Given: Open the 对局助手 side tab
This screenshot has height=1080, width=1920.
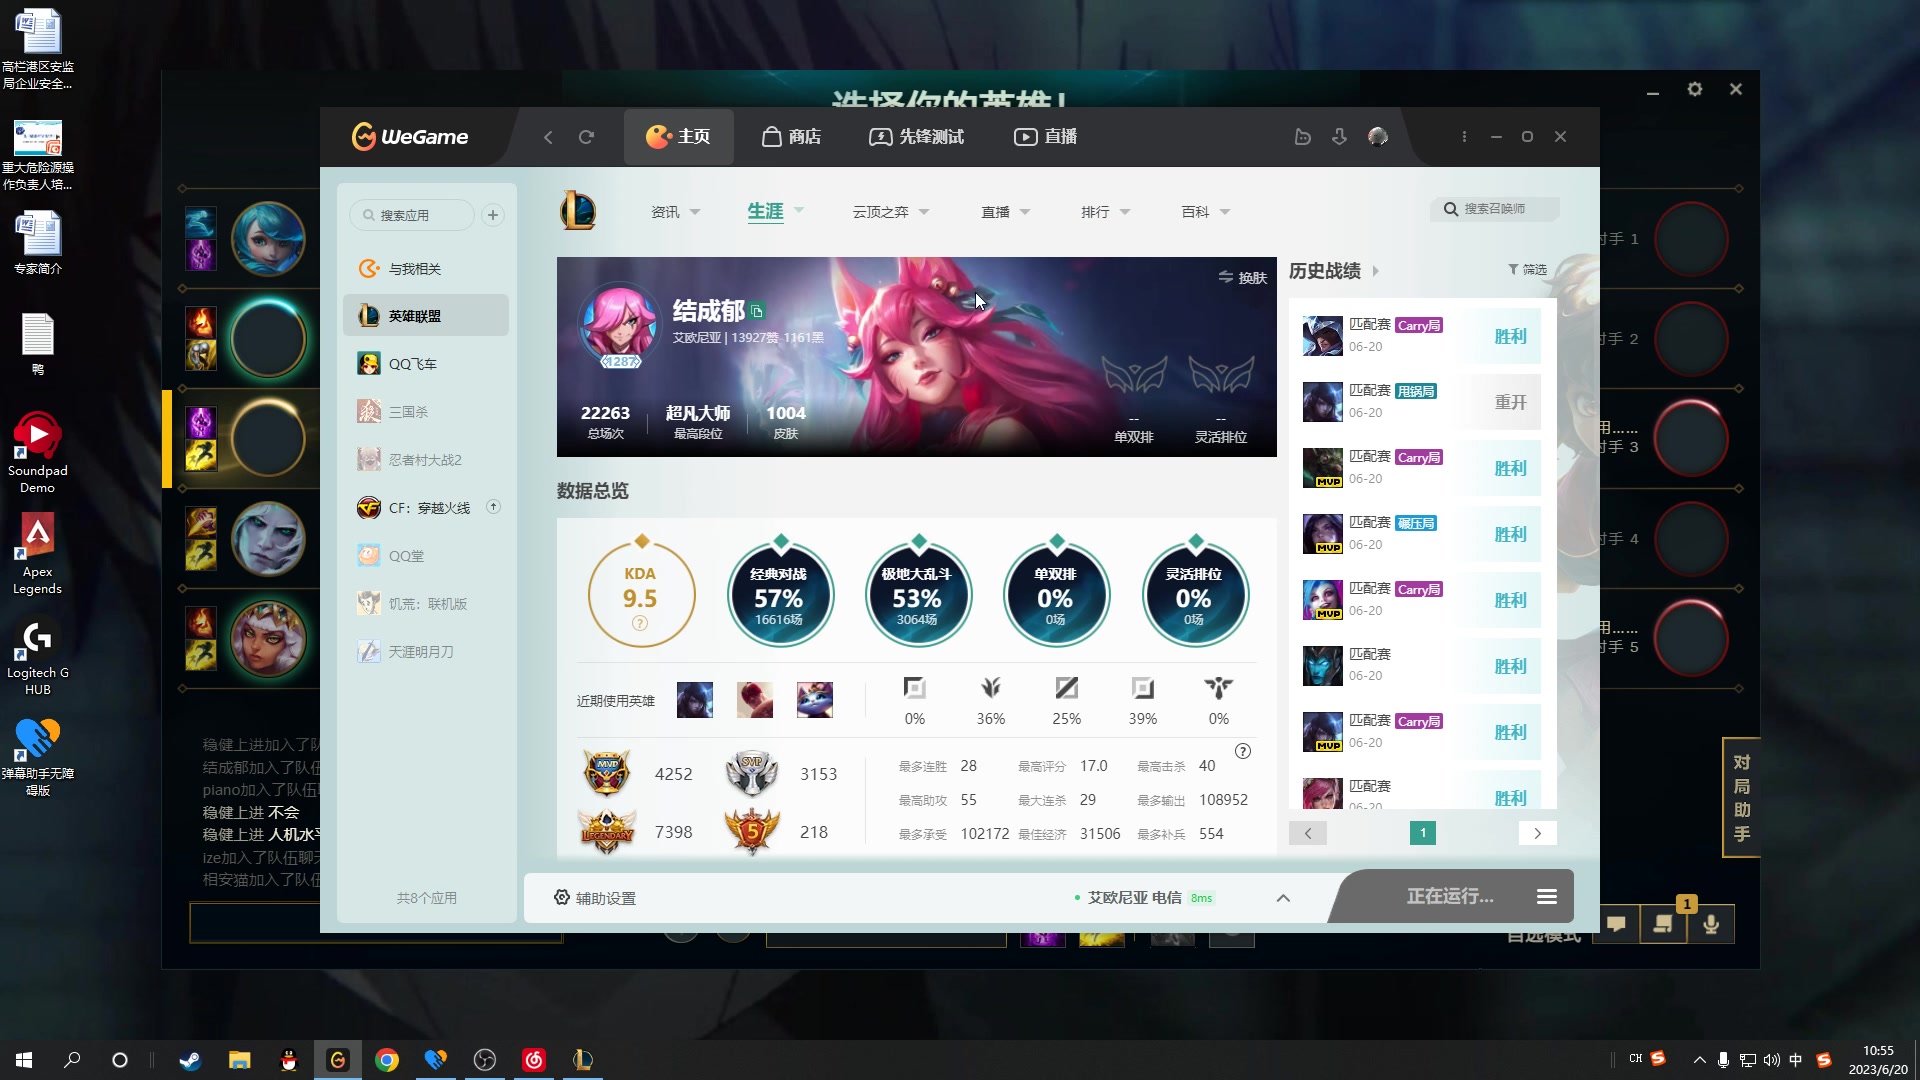Looking at the screenshot, I should pos(1741,797).
